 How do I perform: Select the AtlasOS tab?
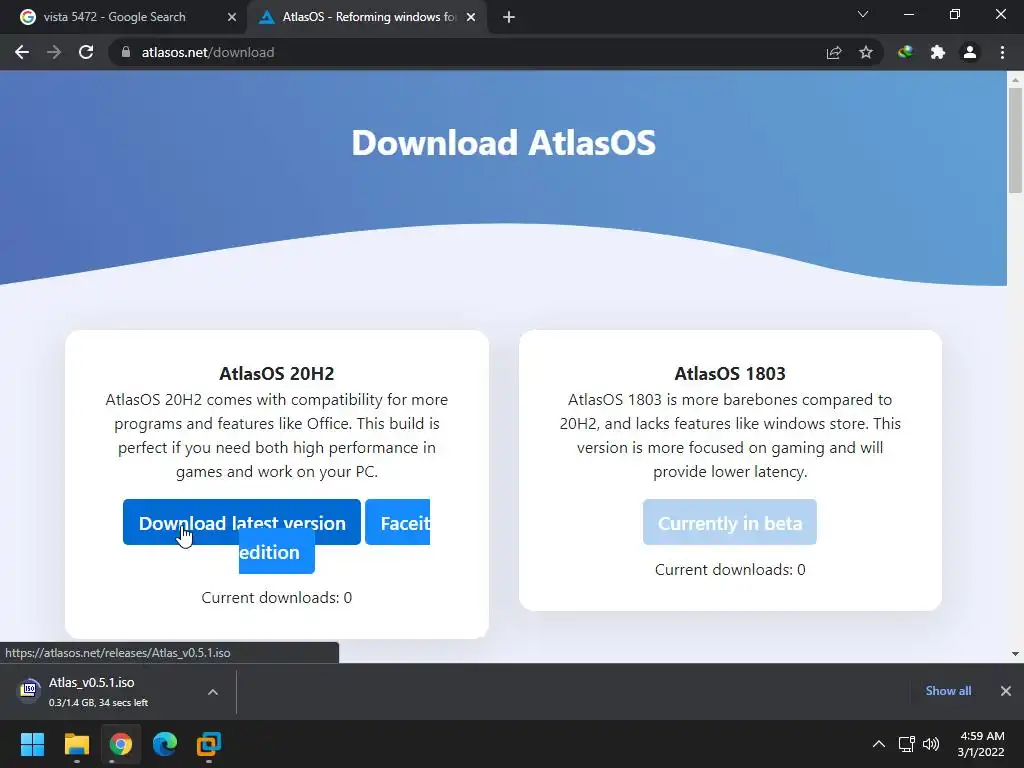[369, 17]
